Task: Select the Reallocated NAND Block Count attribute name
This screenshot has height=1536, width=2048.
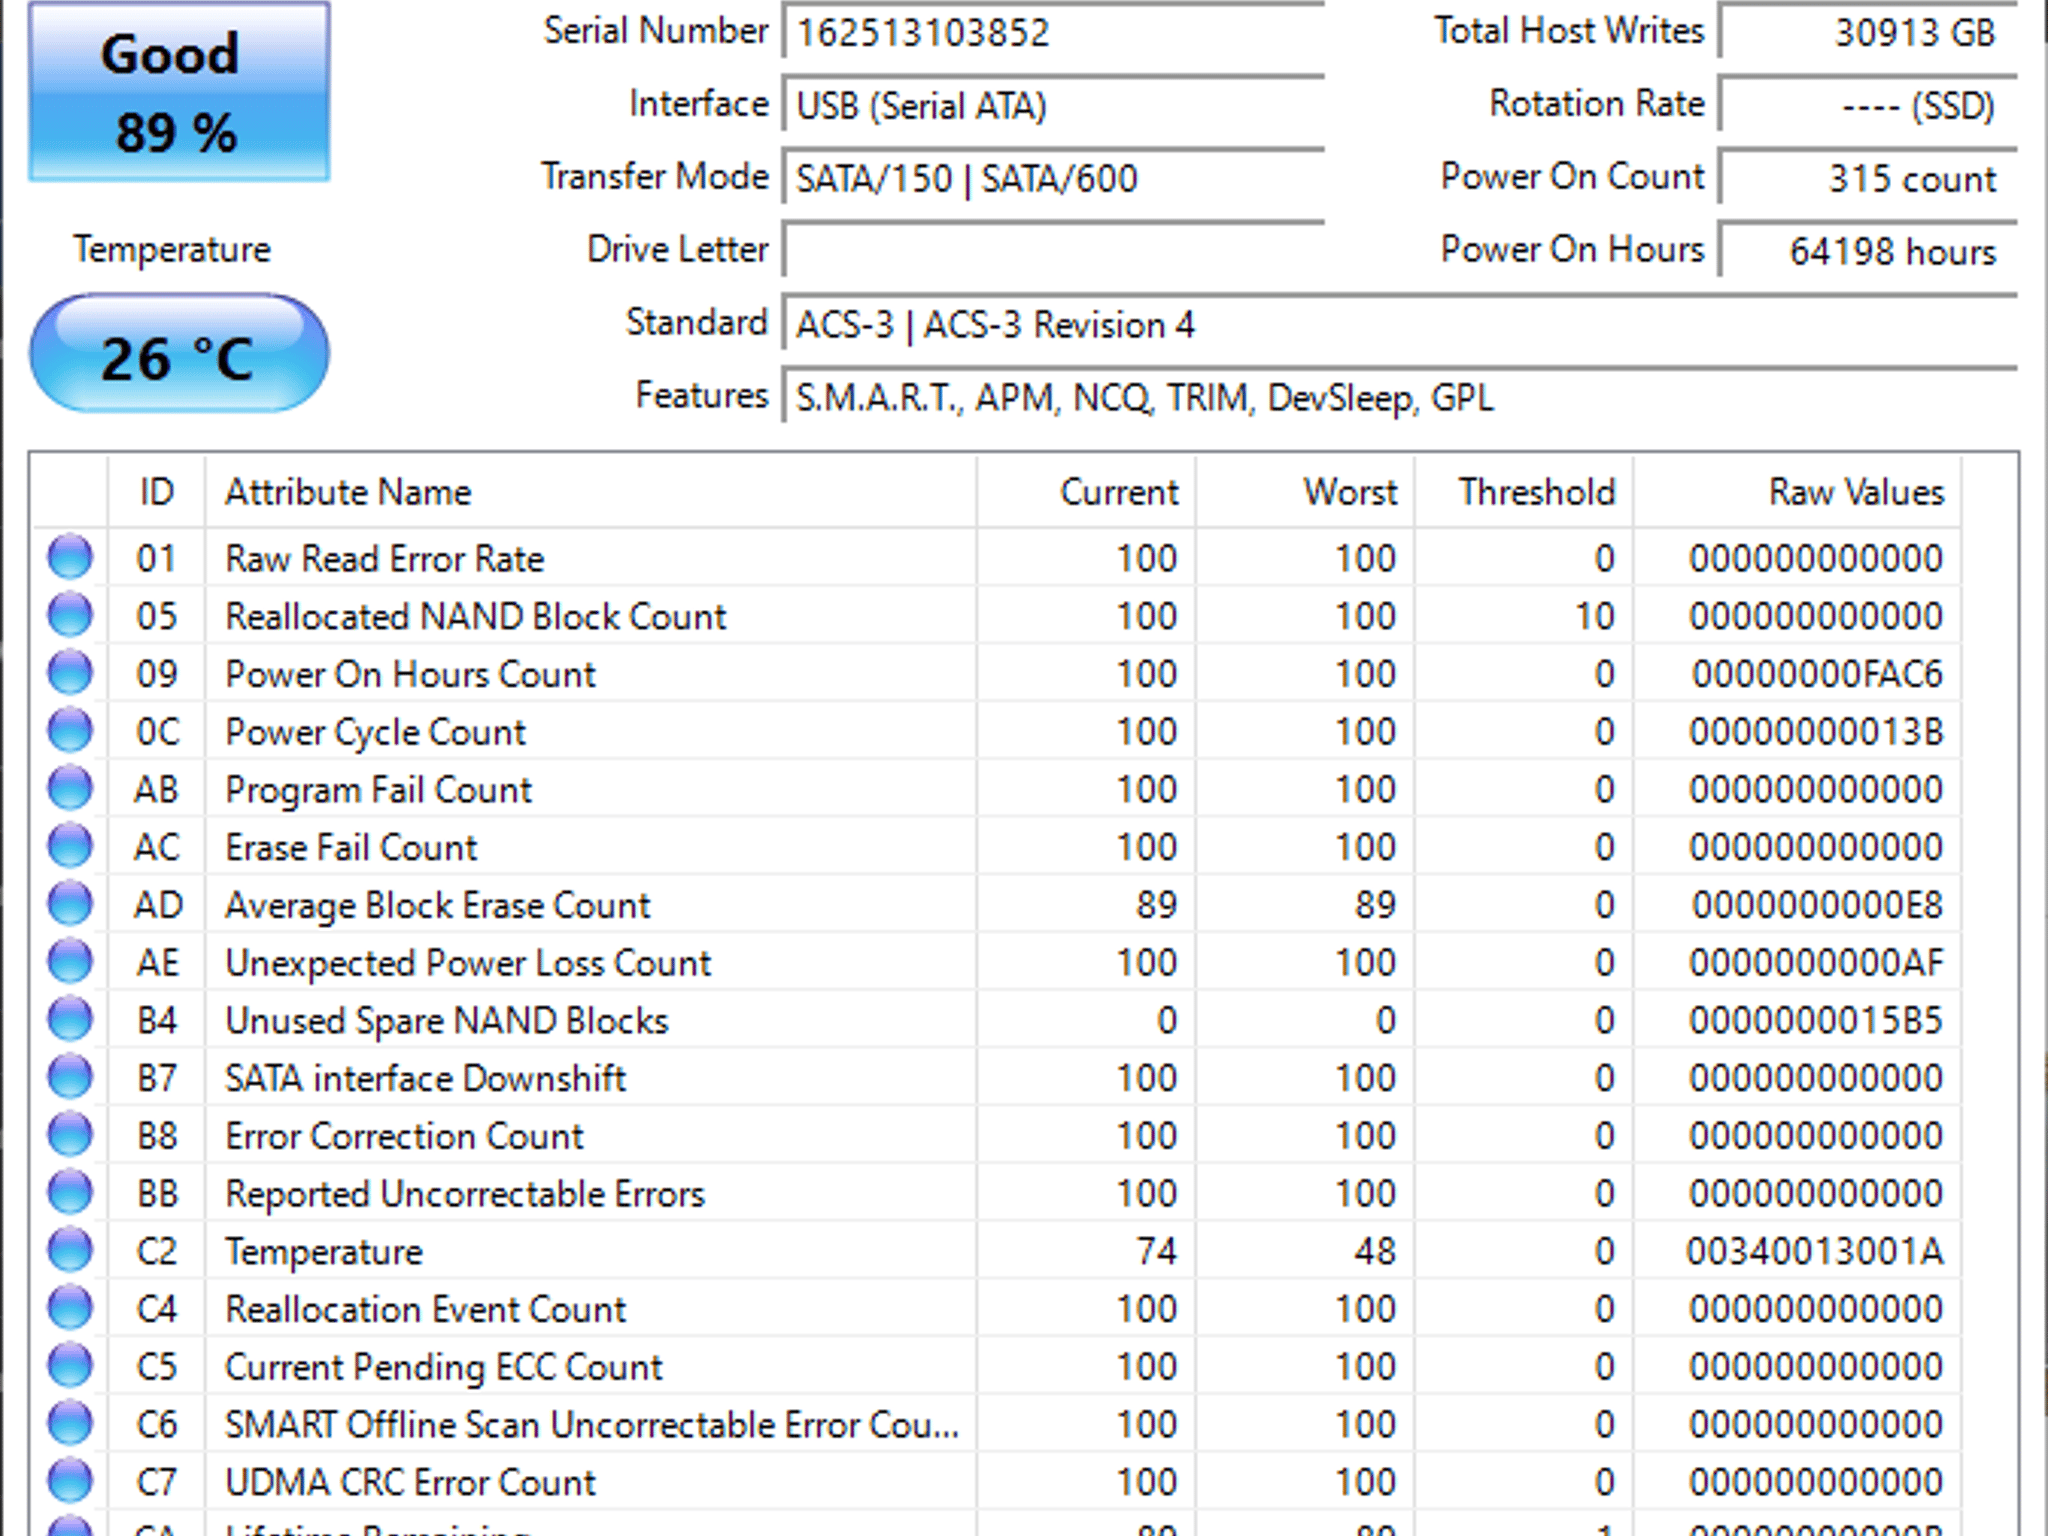Action: point(475,616)
